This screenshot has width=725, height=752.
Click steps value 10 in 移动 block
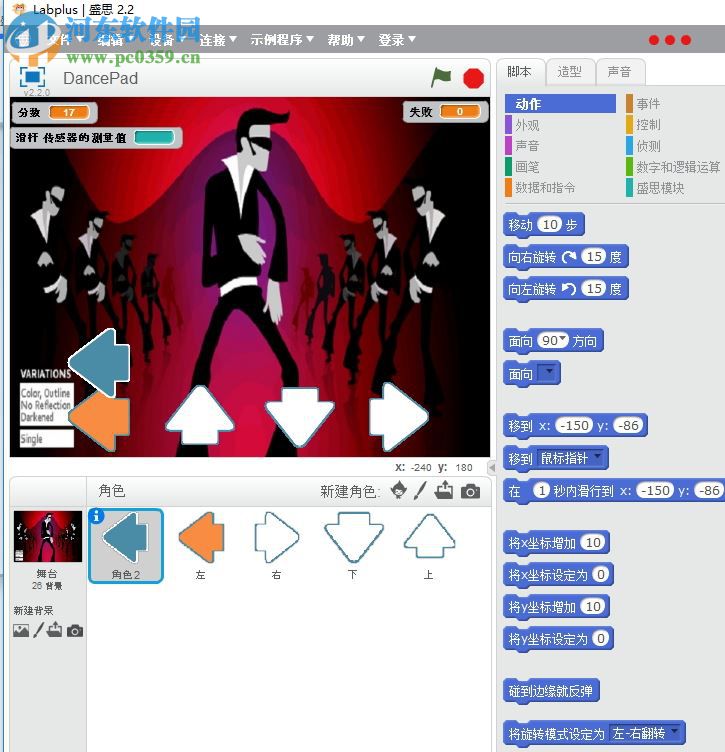click(x=550, y=224)
